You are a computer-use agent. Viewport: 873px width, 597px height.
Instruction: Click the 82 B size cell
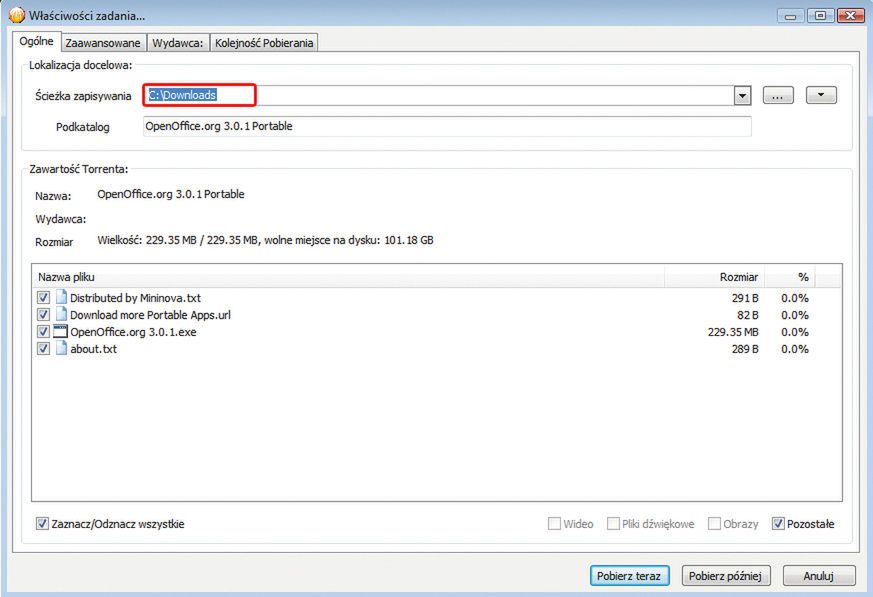(748, 315)
